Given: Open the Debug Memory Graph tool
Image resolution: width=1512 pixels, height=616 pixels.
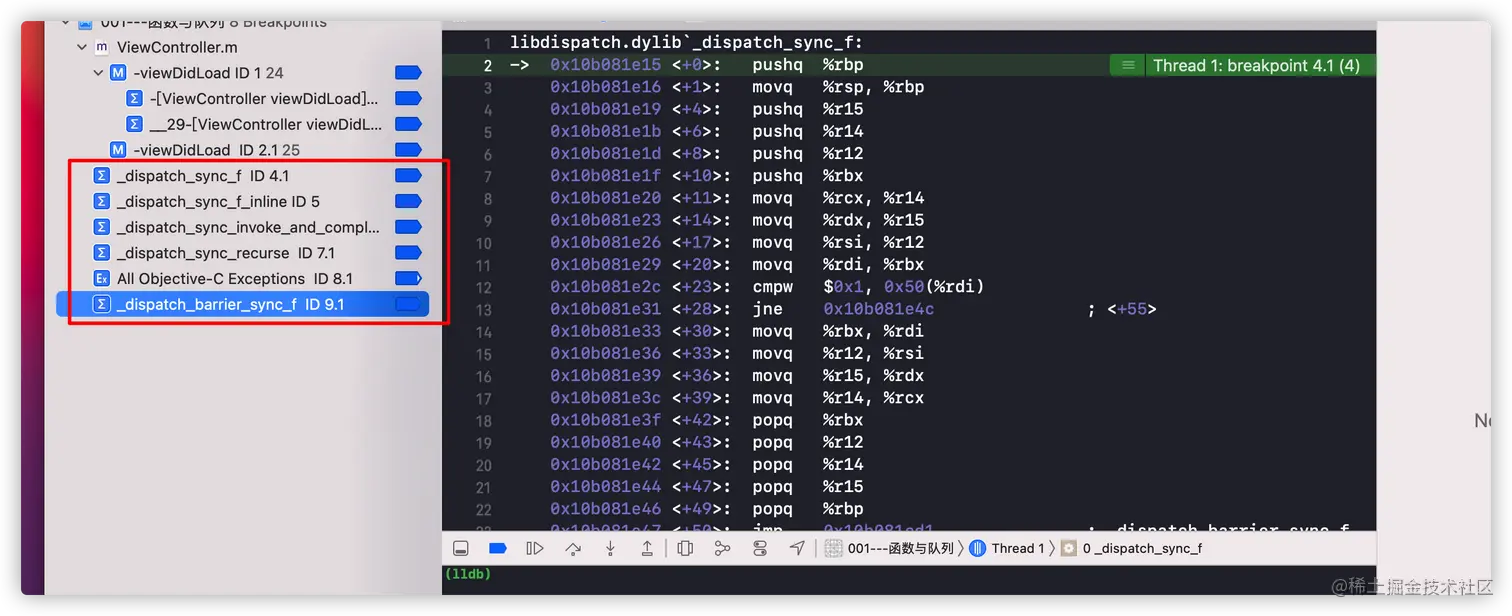Looking at the screenshot, I should [x=722, y=548].
